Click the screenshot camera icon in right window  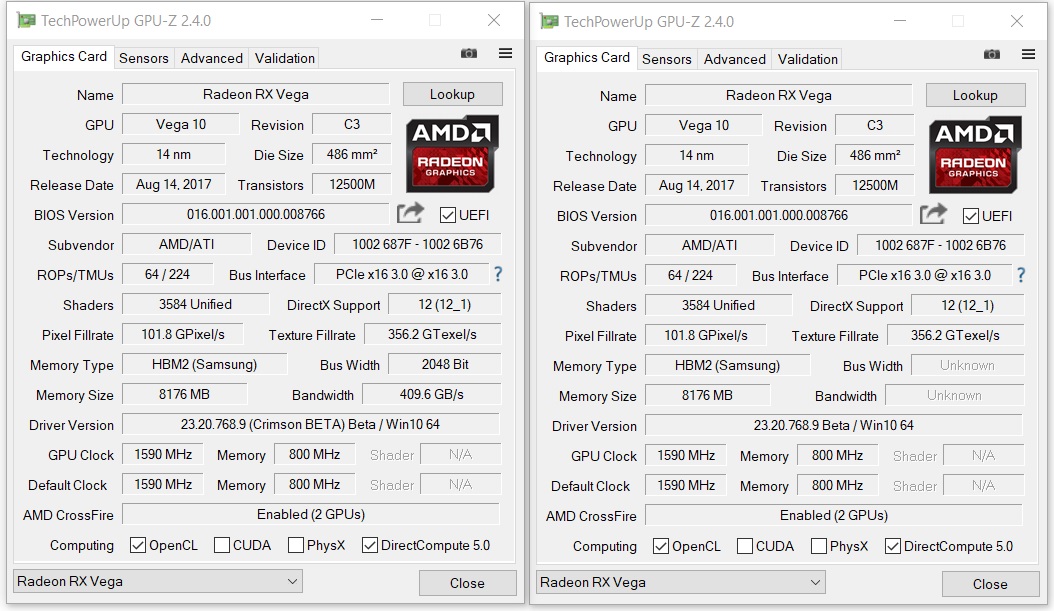991,54
